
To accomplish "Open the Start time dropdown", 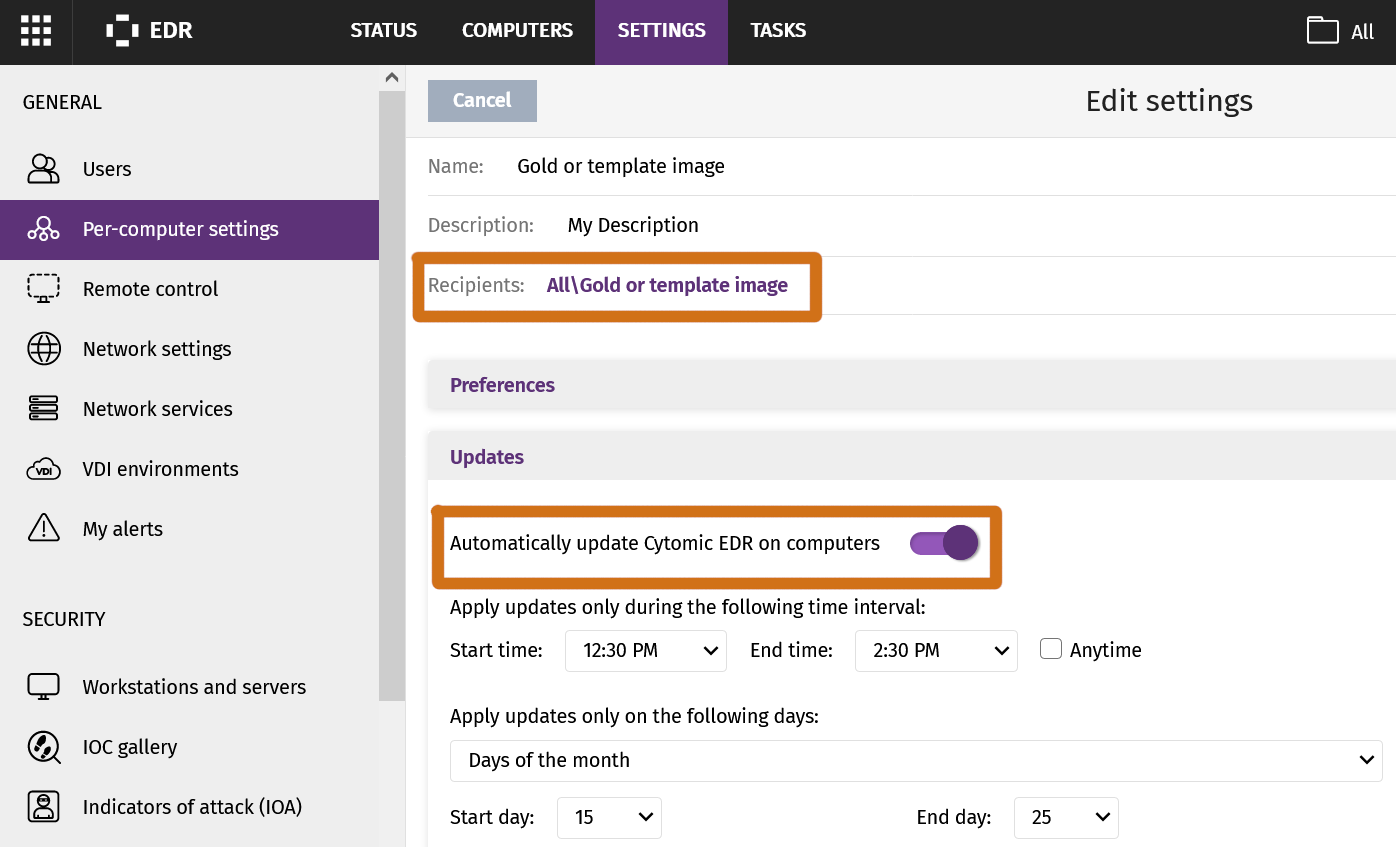I will pyautogui.click(x=646, y=650).
